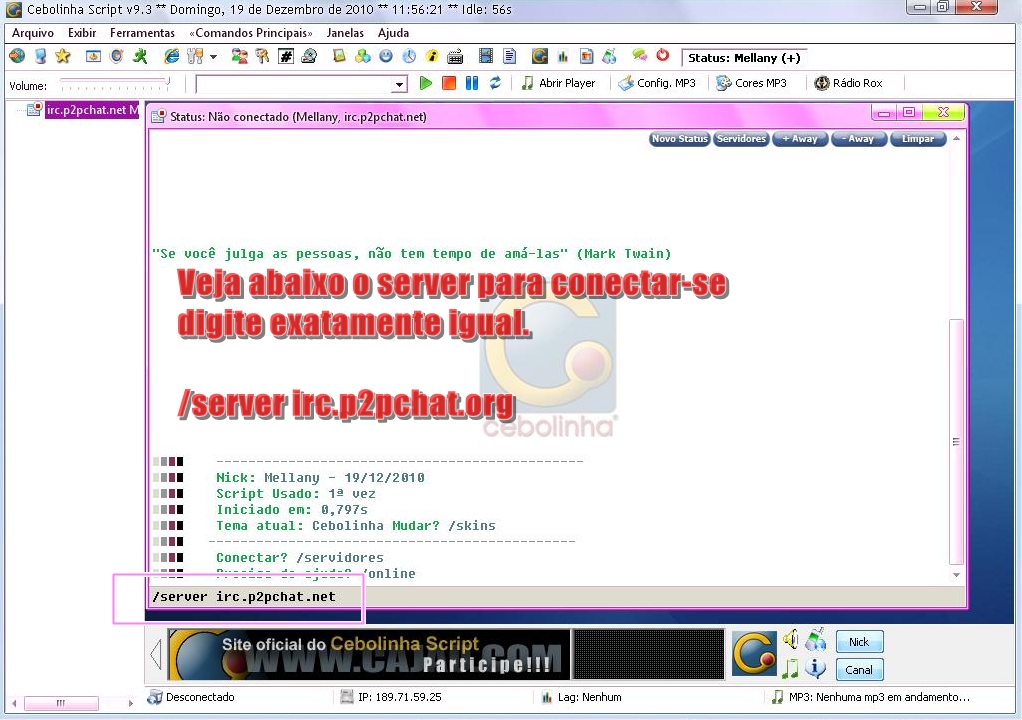The width and height of the screenshot is (1022, 720).
Task: Play the MP3 with green play button
Action: click(426, 83)
